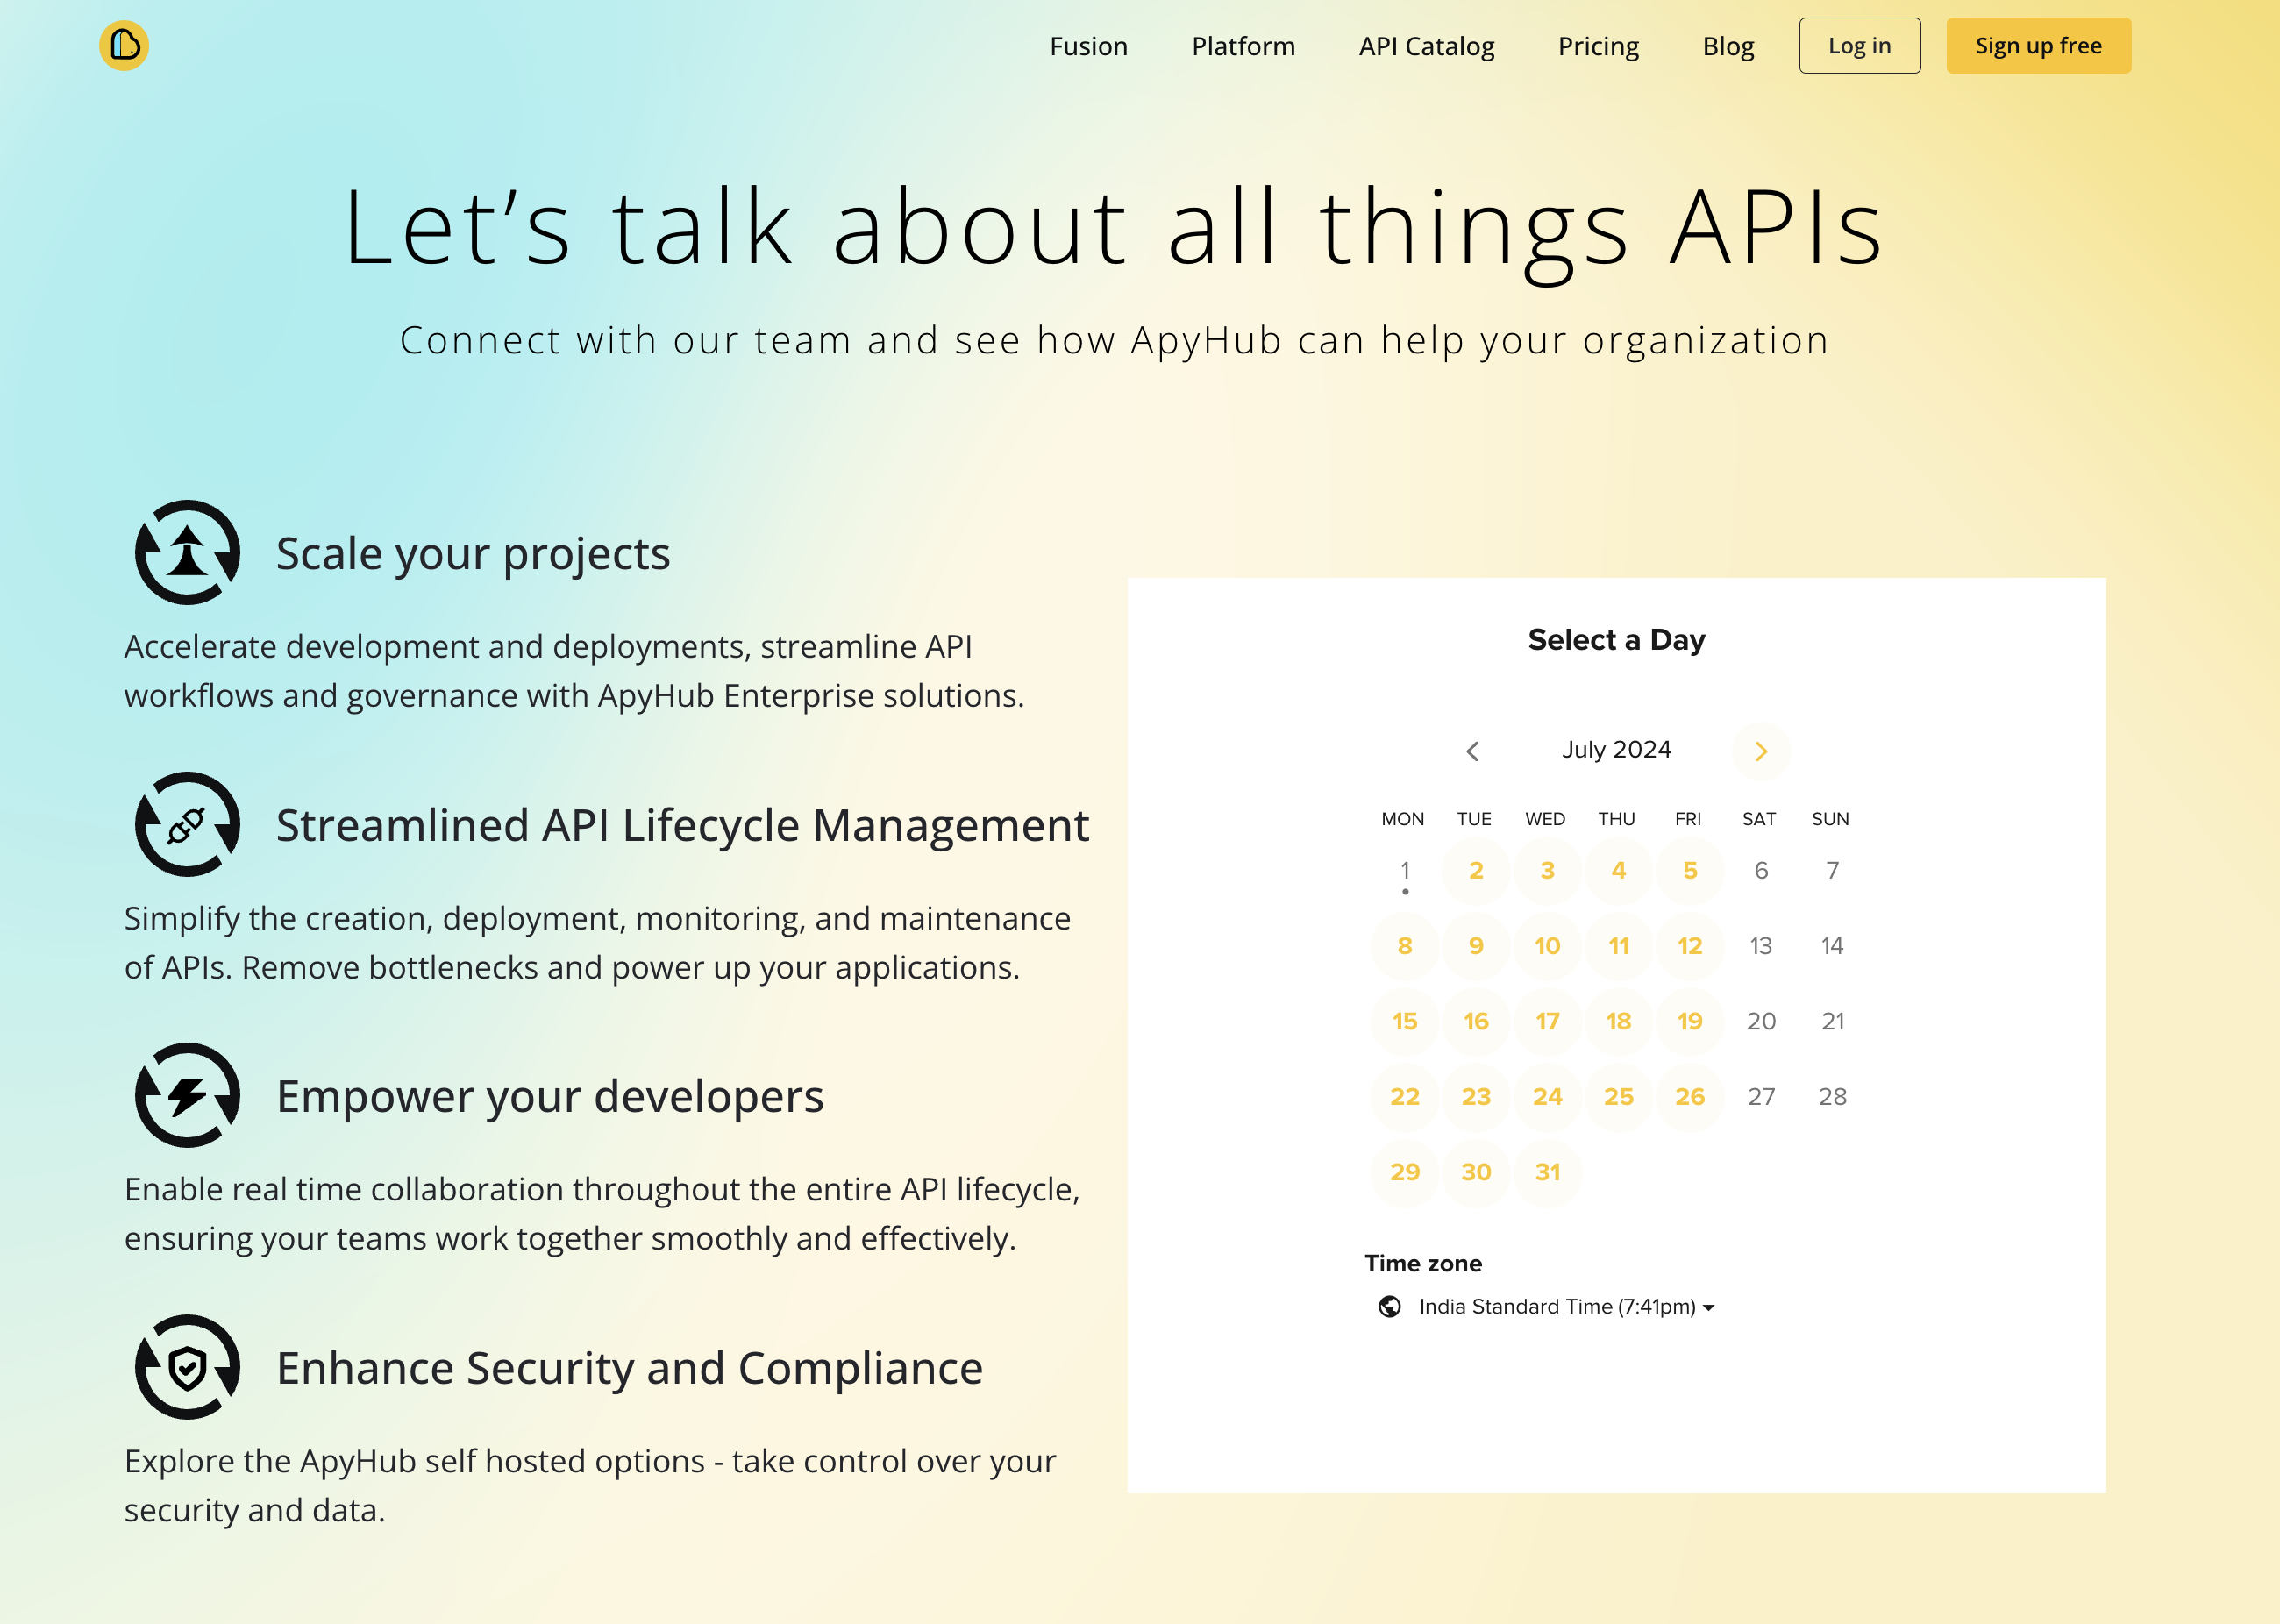
Task: Open the Pricing page
Action: click(1598, 45)
